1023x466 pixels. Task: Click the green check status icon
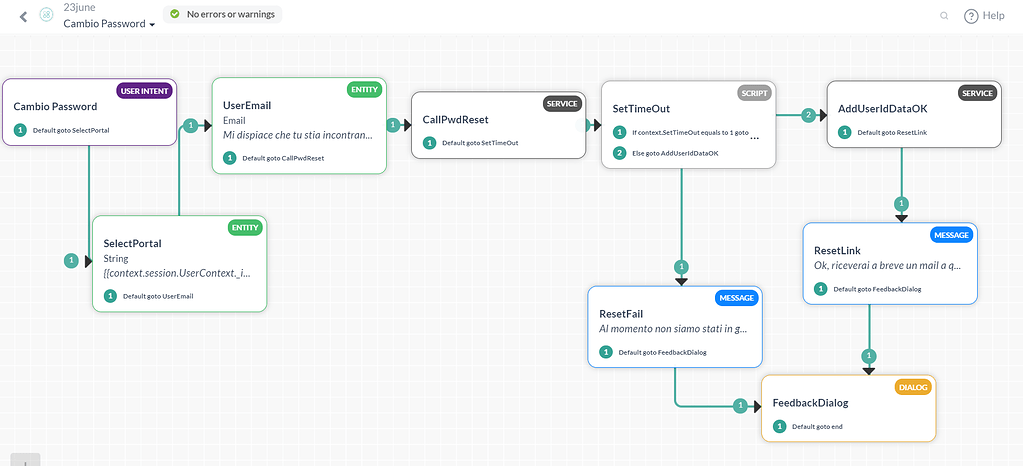(x=174, y=14)
